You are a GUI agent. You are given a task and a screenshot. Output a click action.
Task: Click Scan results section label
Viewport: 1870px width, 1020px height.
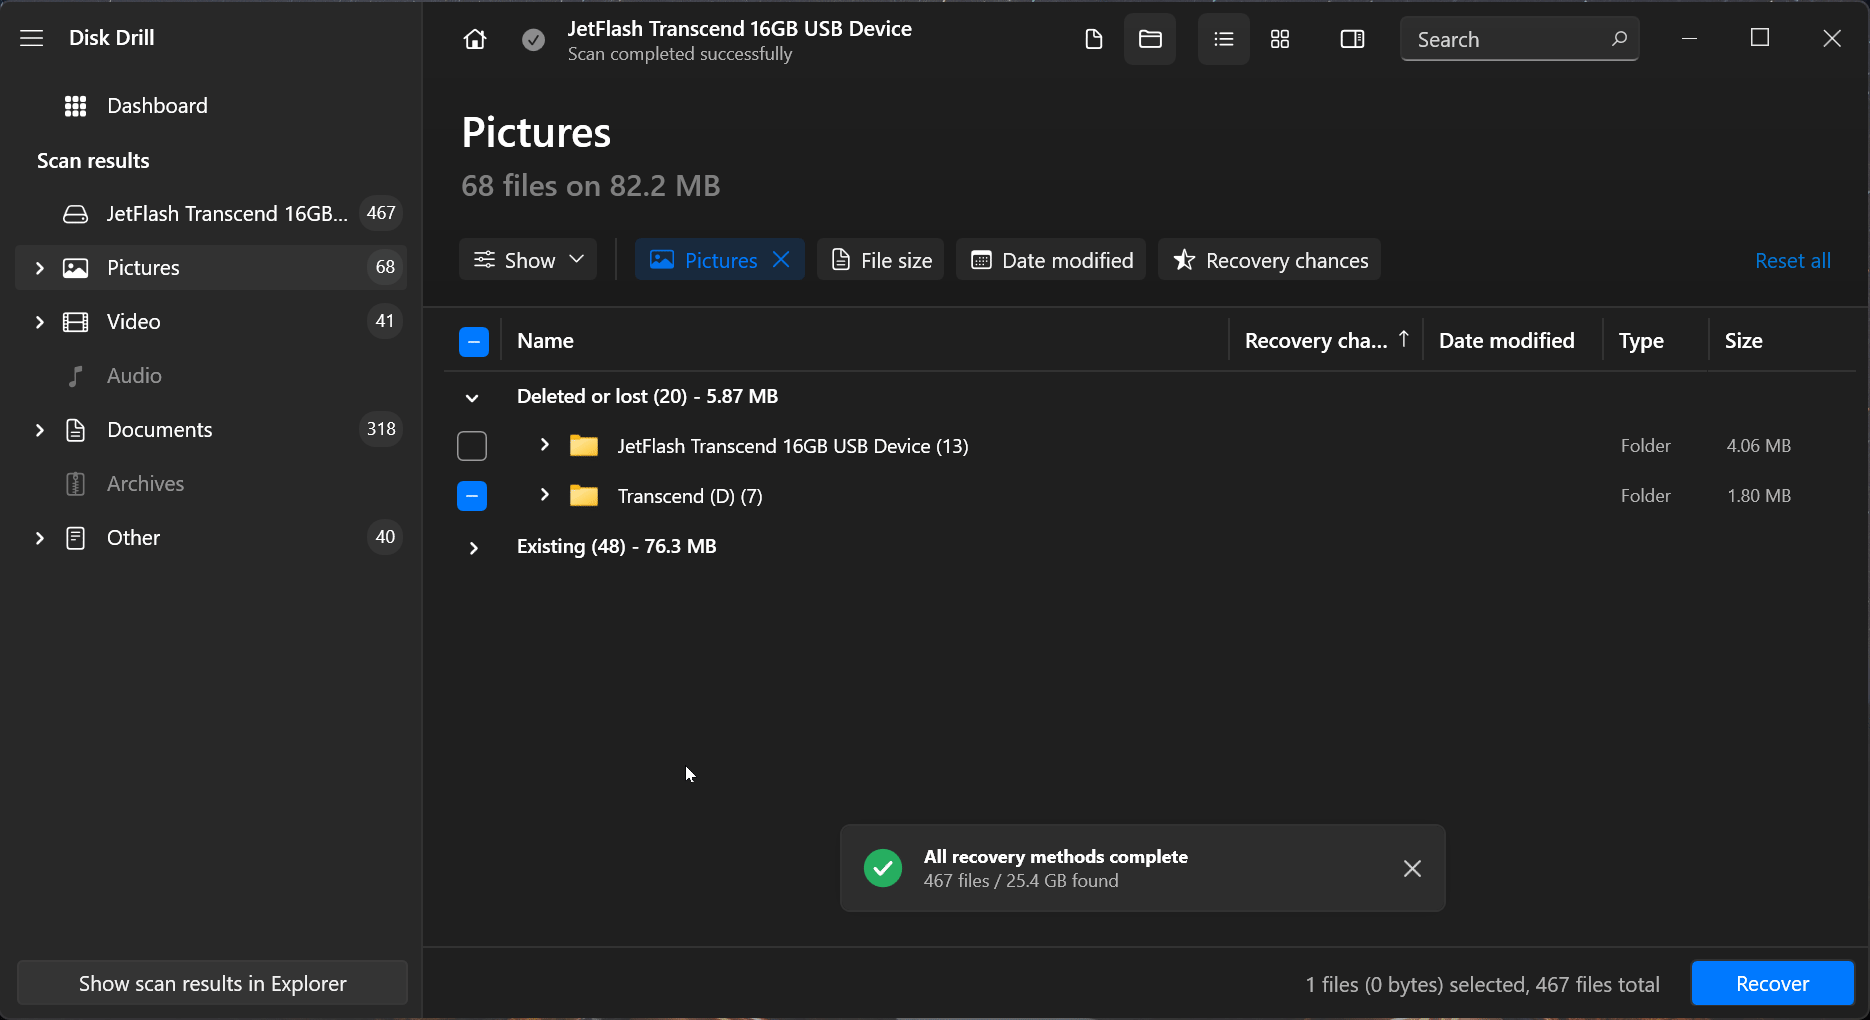93,161
